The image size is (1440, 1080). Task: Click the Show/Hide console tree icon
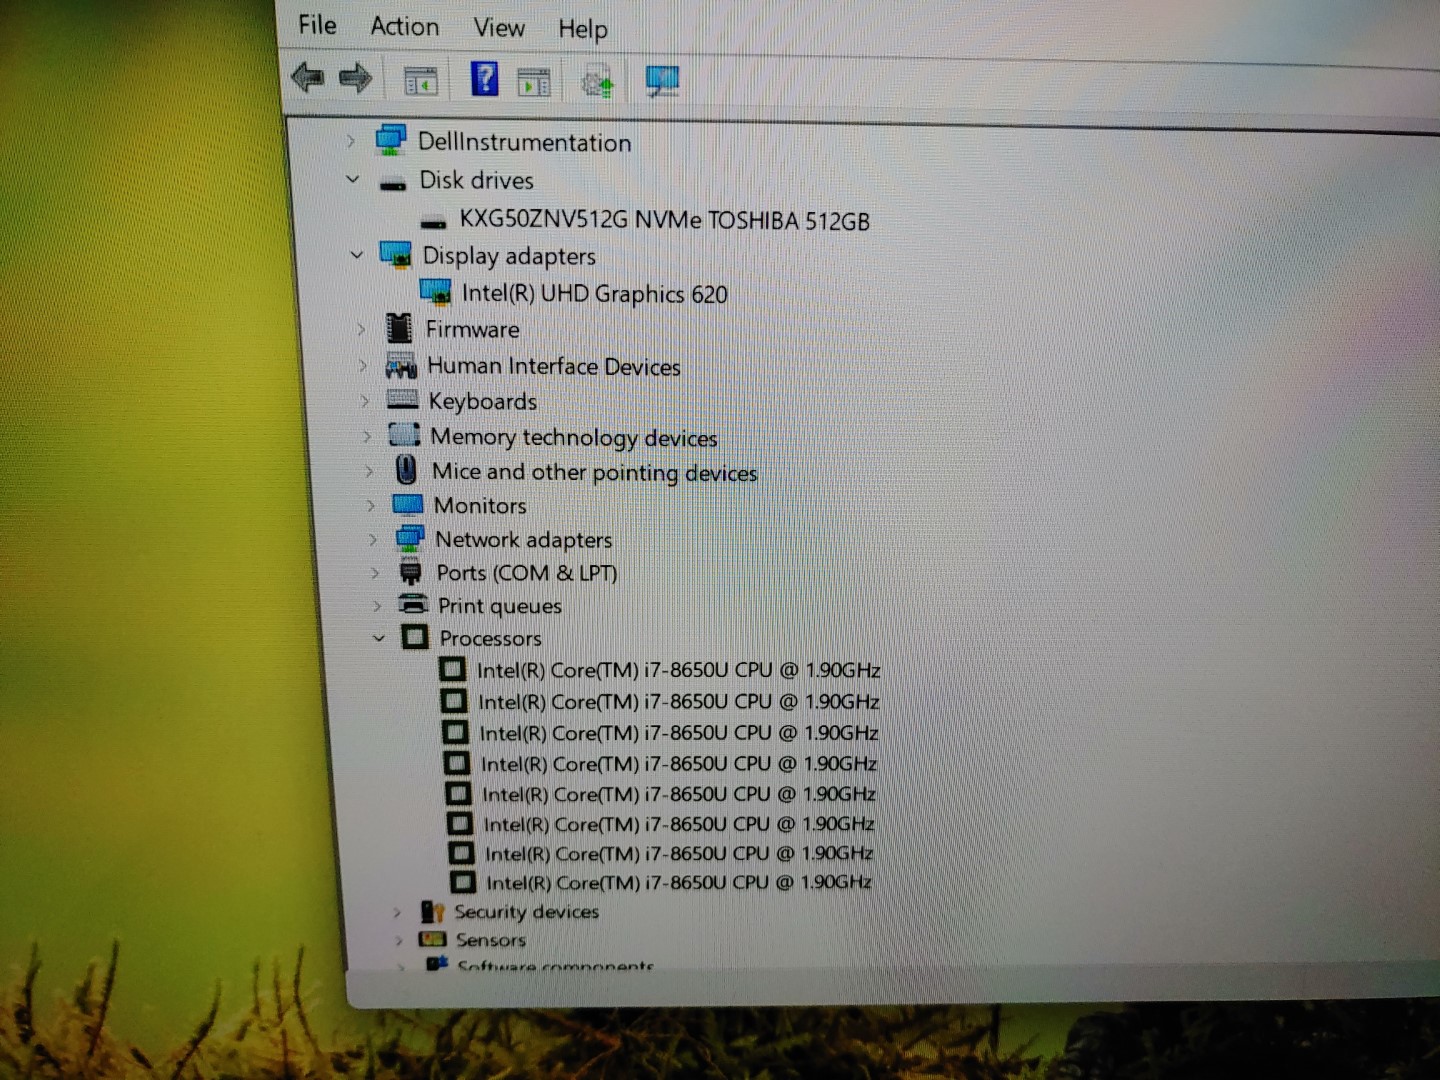pos(421,81)
